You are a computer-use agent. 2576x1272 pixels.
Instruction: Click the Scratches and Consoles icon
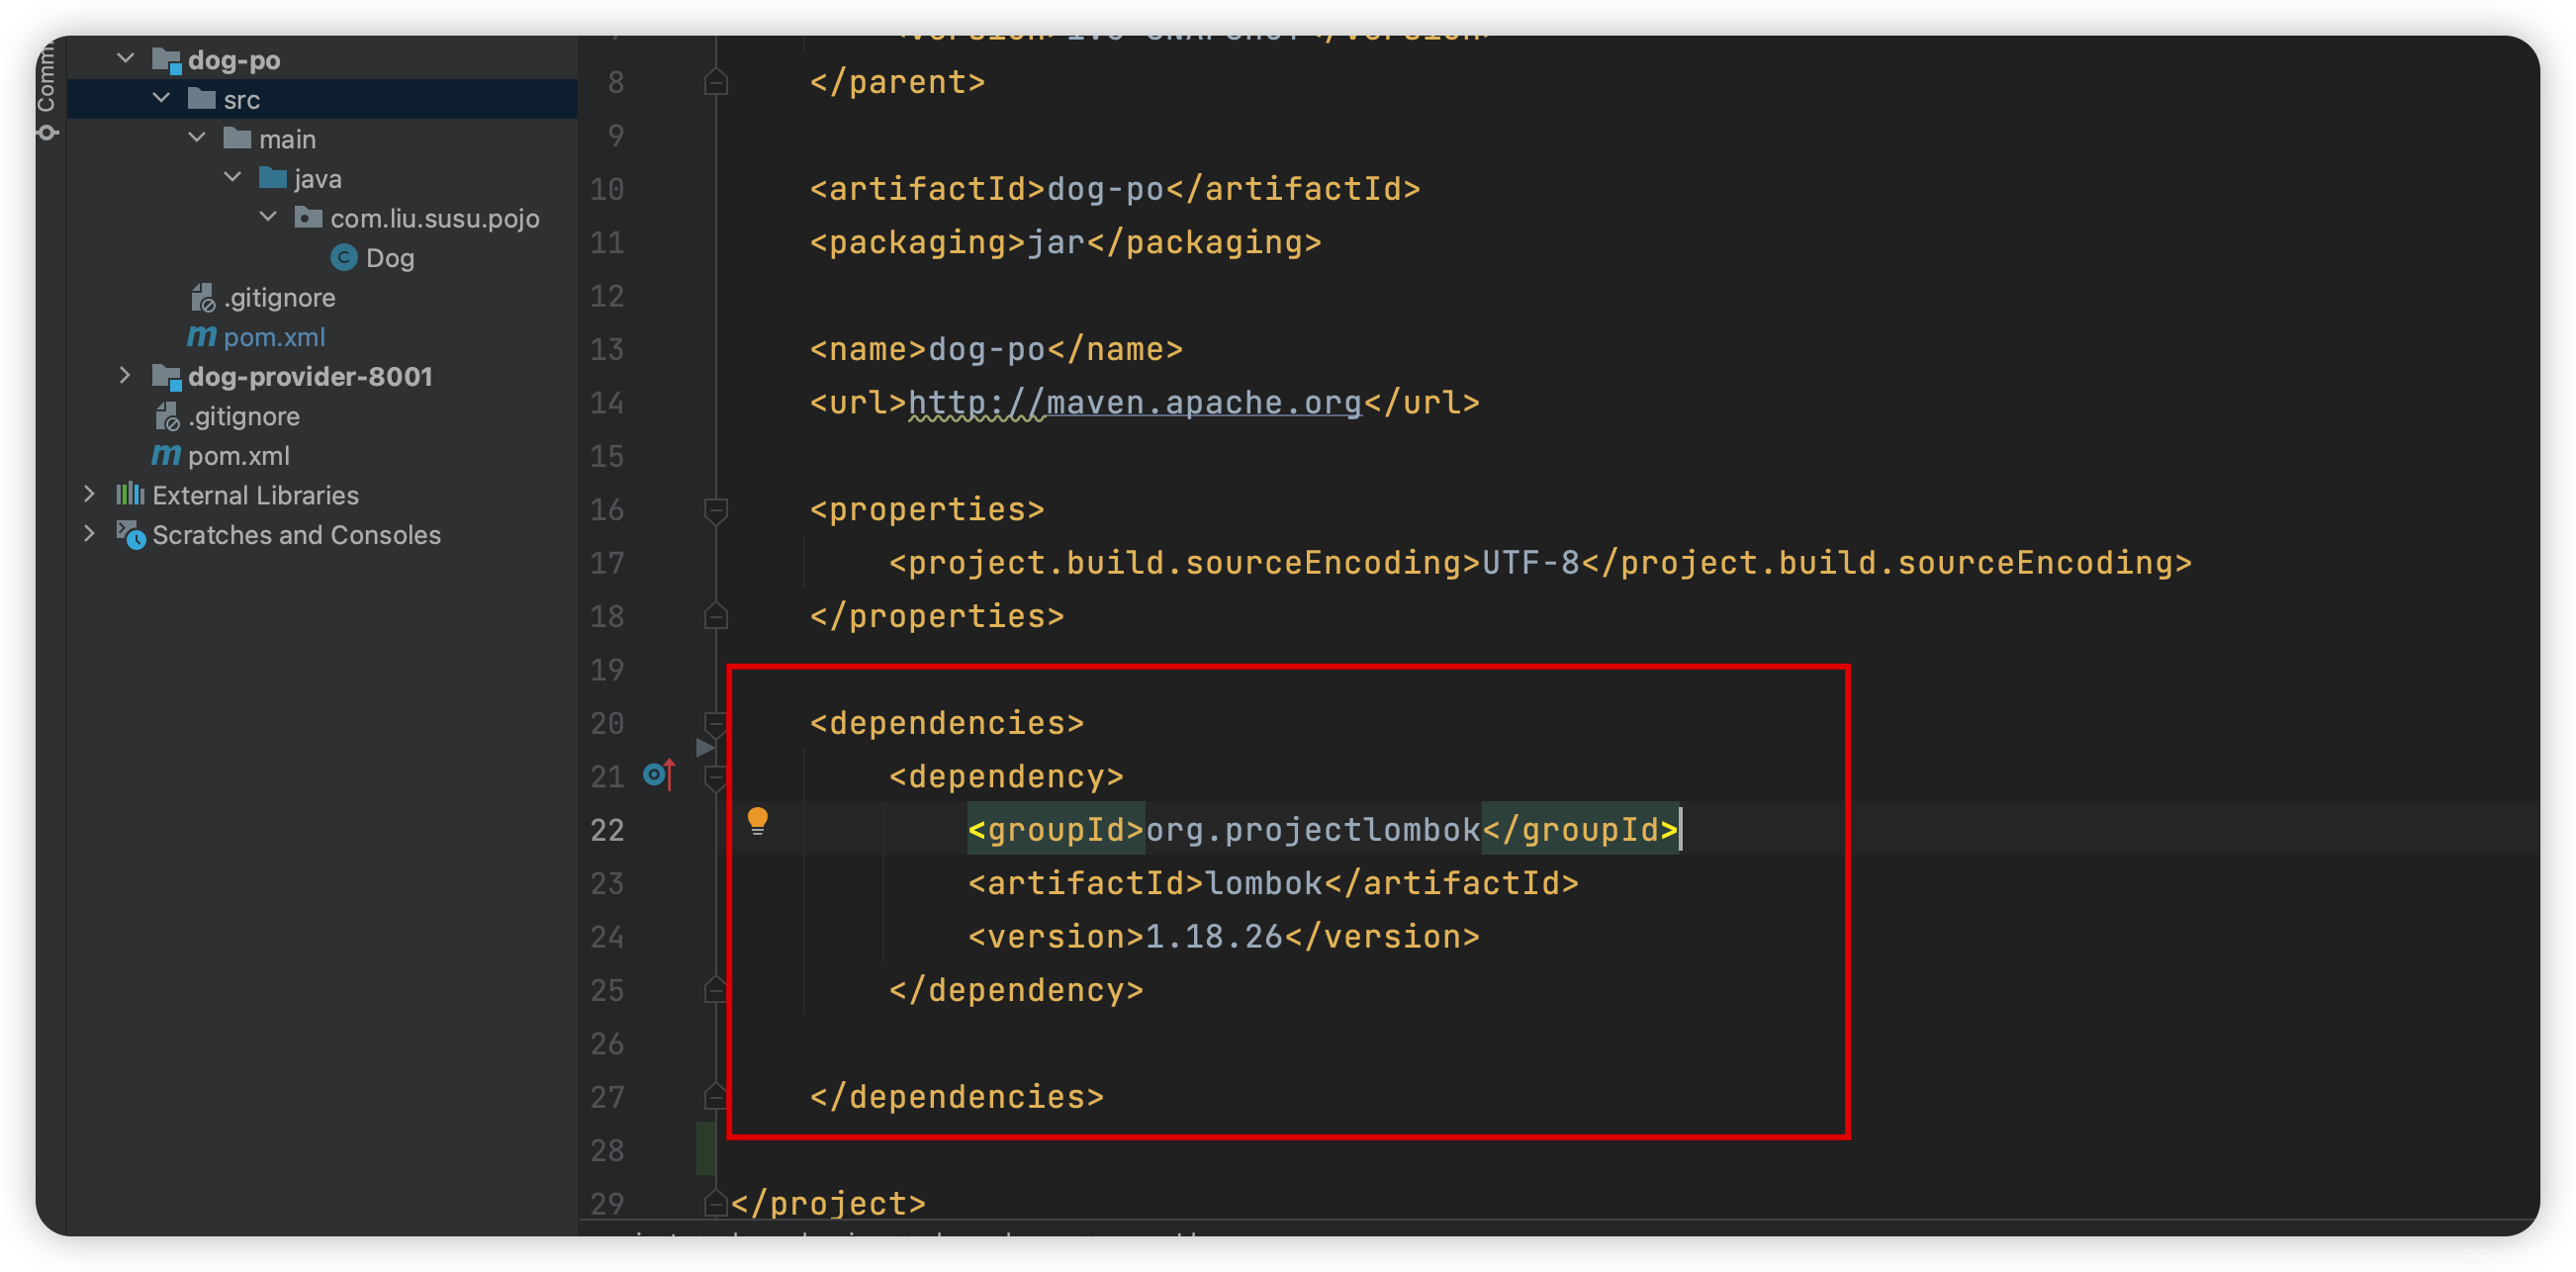point(131,535)
